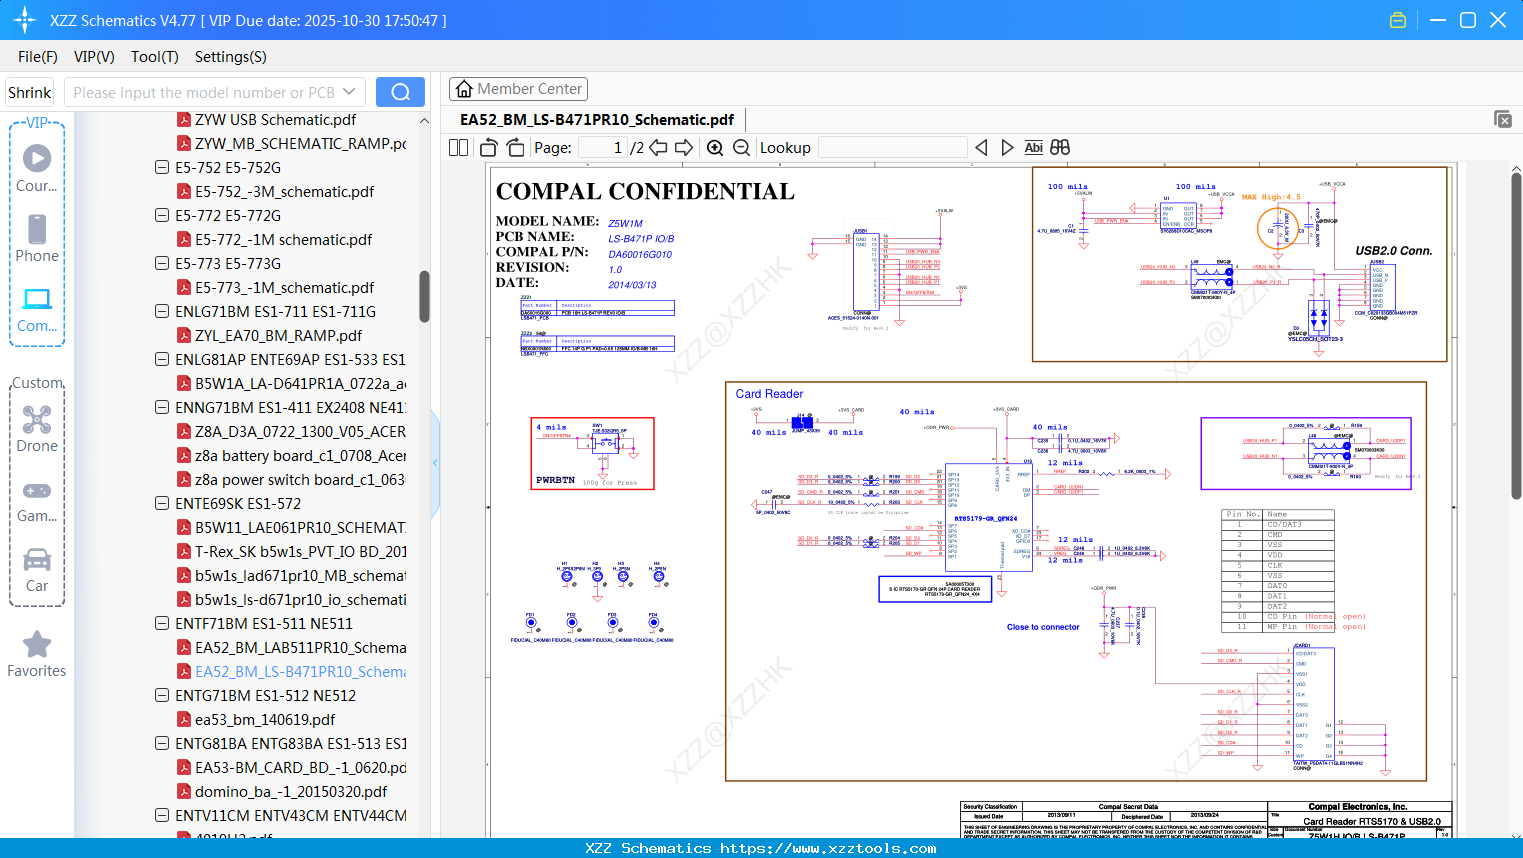Open the Member Center

pos(518,89)
